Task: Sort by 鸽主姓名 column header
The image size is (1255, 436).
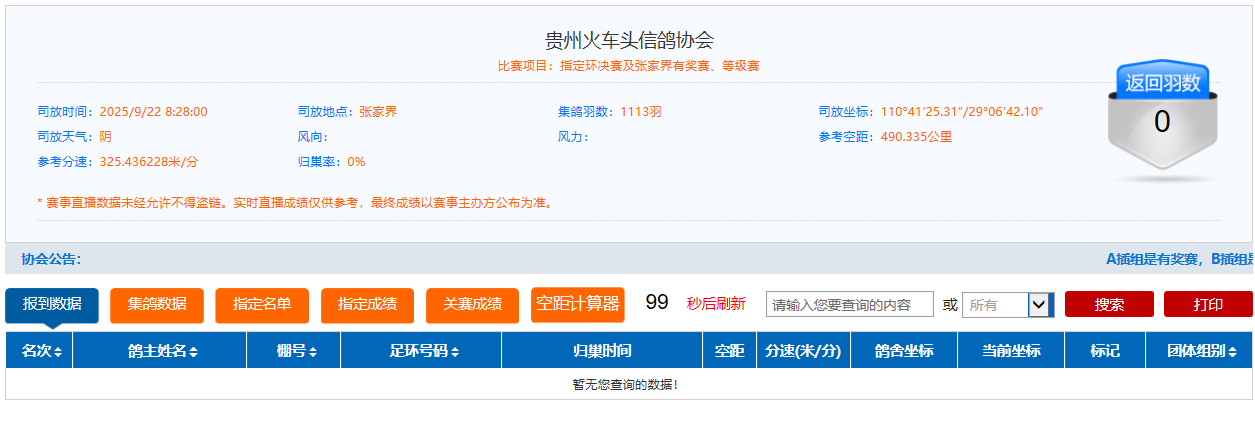Action: point(162,351)
